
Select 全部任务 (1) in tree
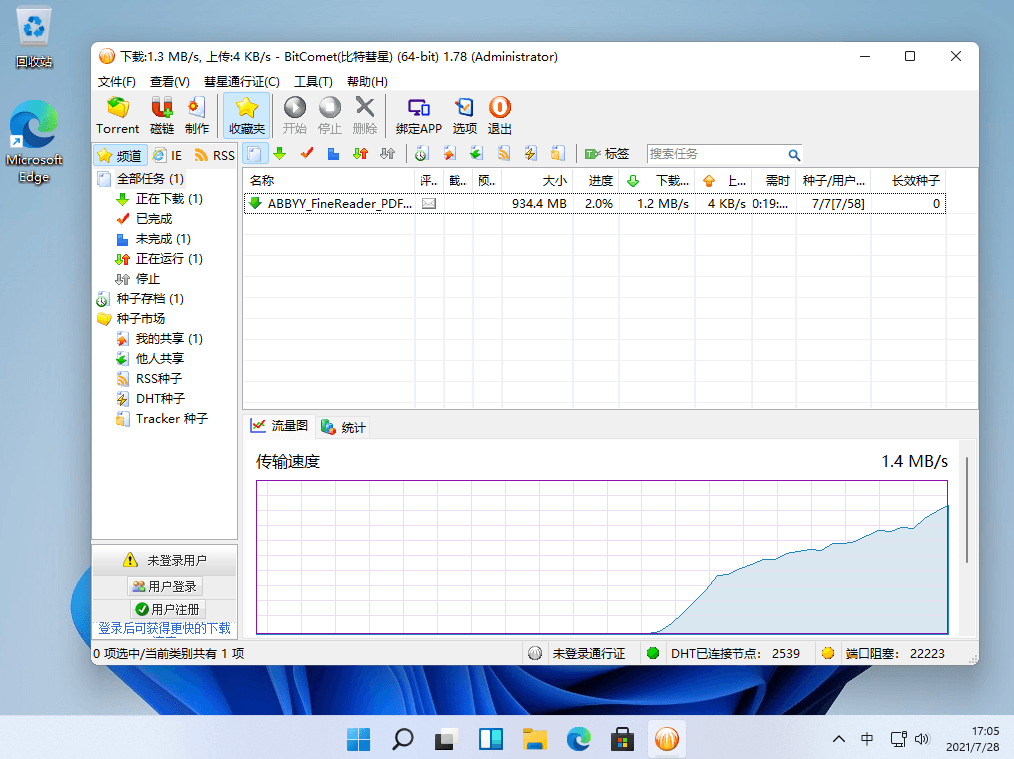click(x=150, y=178)
